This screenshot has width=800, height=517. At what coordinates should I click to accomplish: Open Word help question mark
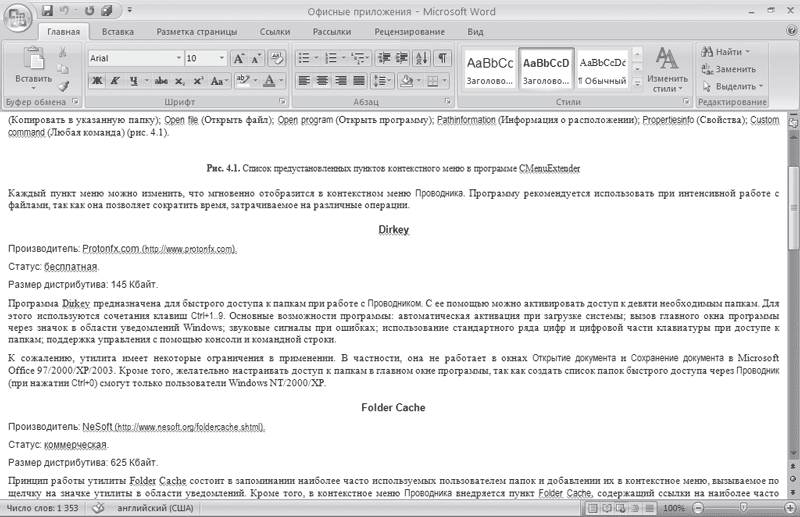(x=791, y=31)
